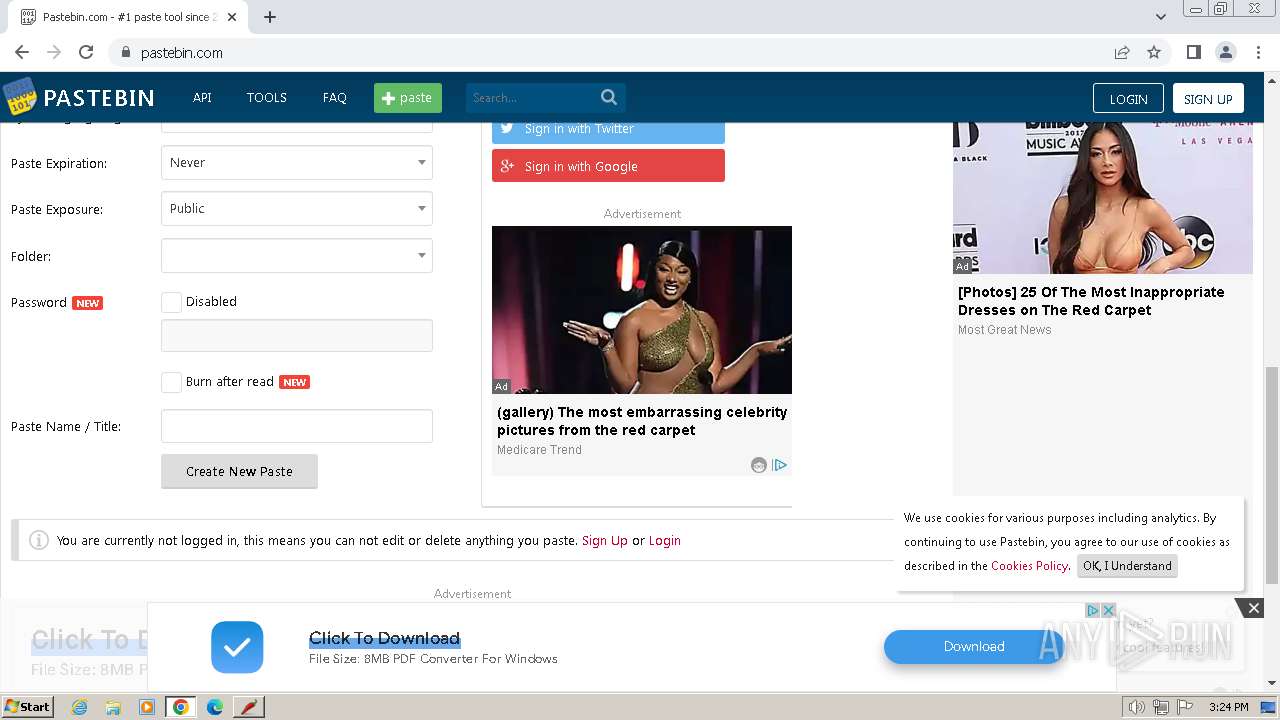Go back with browser back arrow
This screenshot has height=720, width=1280.
[22, 52]
